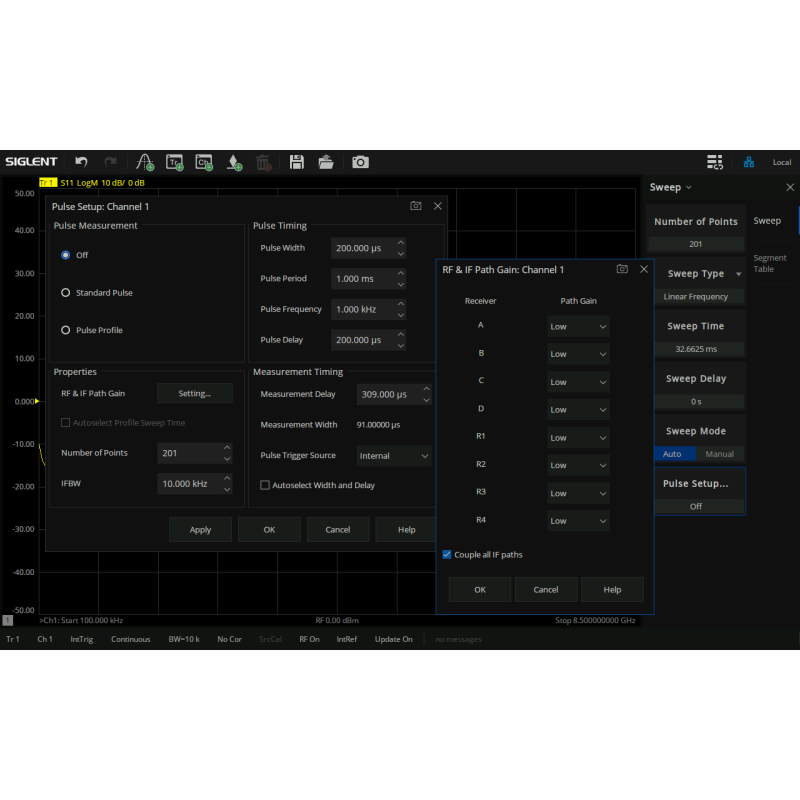Click the screenshot camera icon in toolbar
This screenshot has width=800, height=800.
tap(360, 161)
